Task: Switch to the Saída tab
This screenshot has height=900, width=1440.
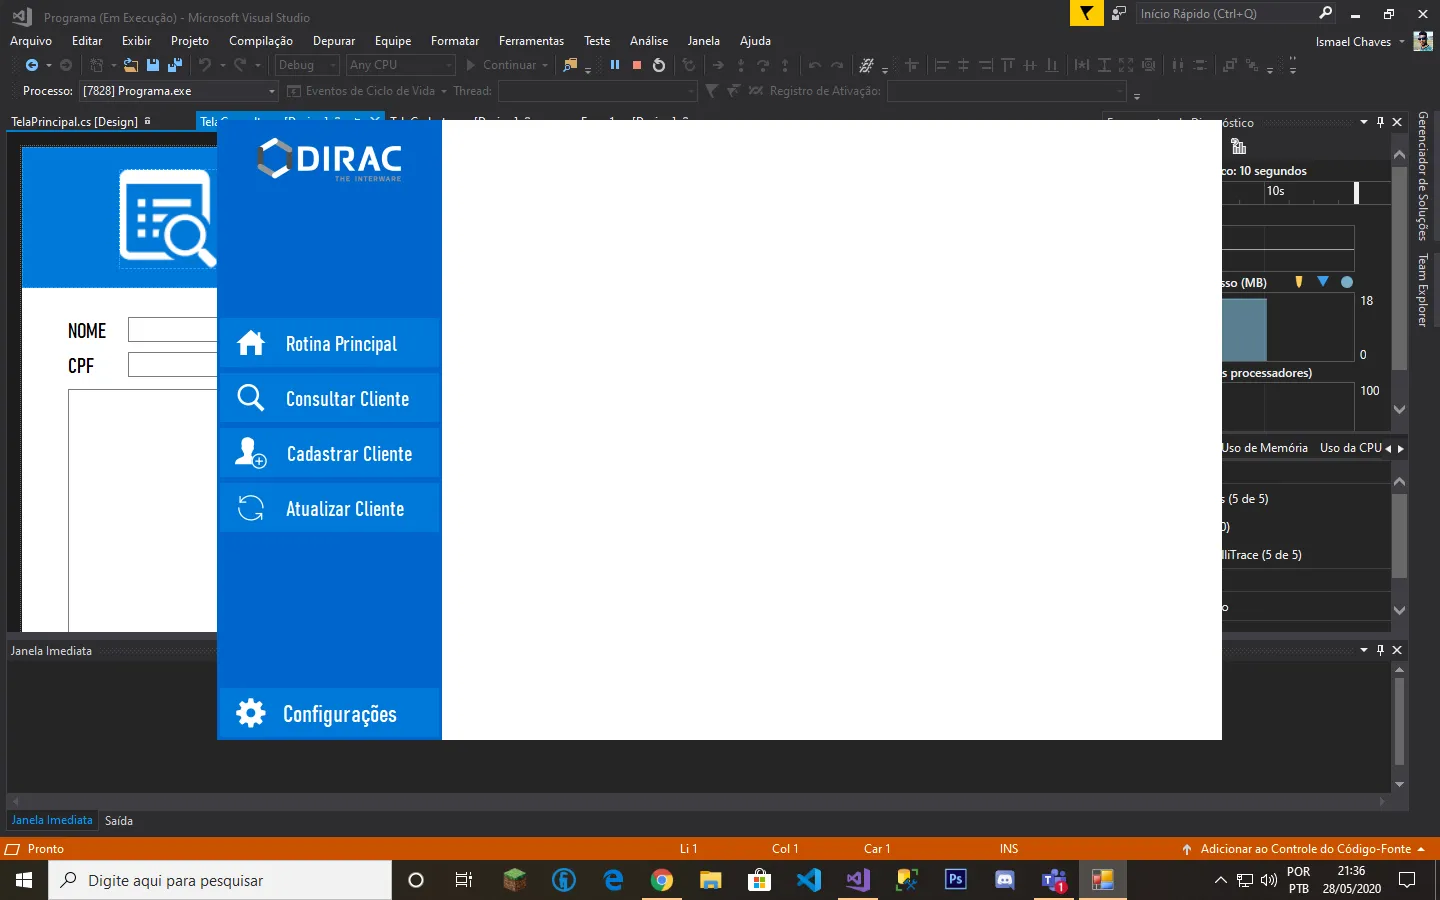Action: [x=119, y=821]
